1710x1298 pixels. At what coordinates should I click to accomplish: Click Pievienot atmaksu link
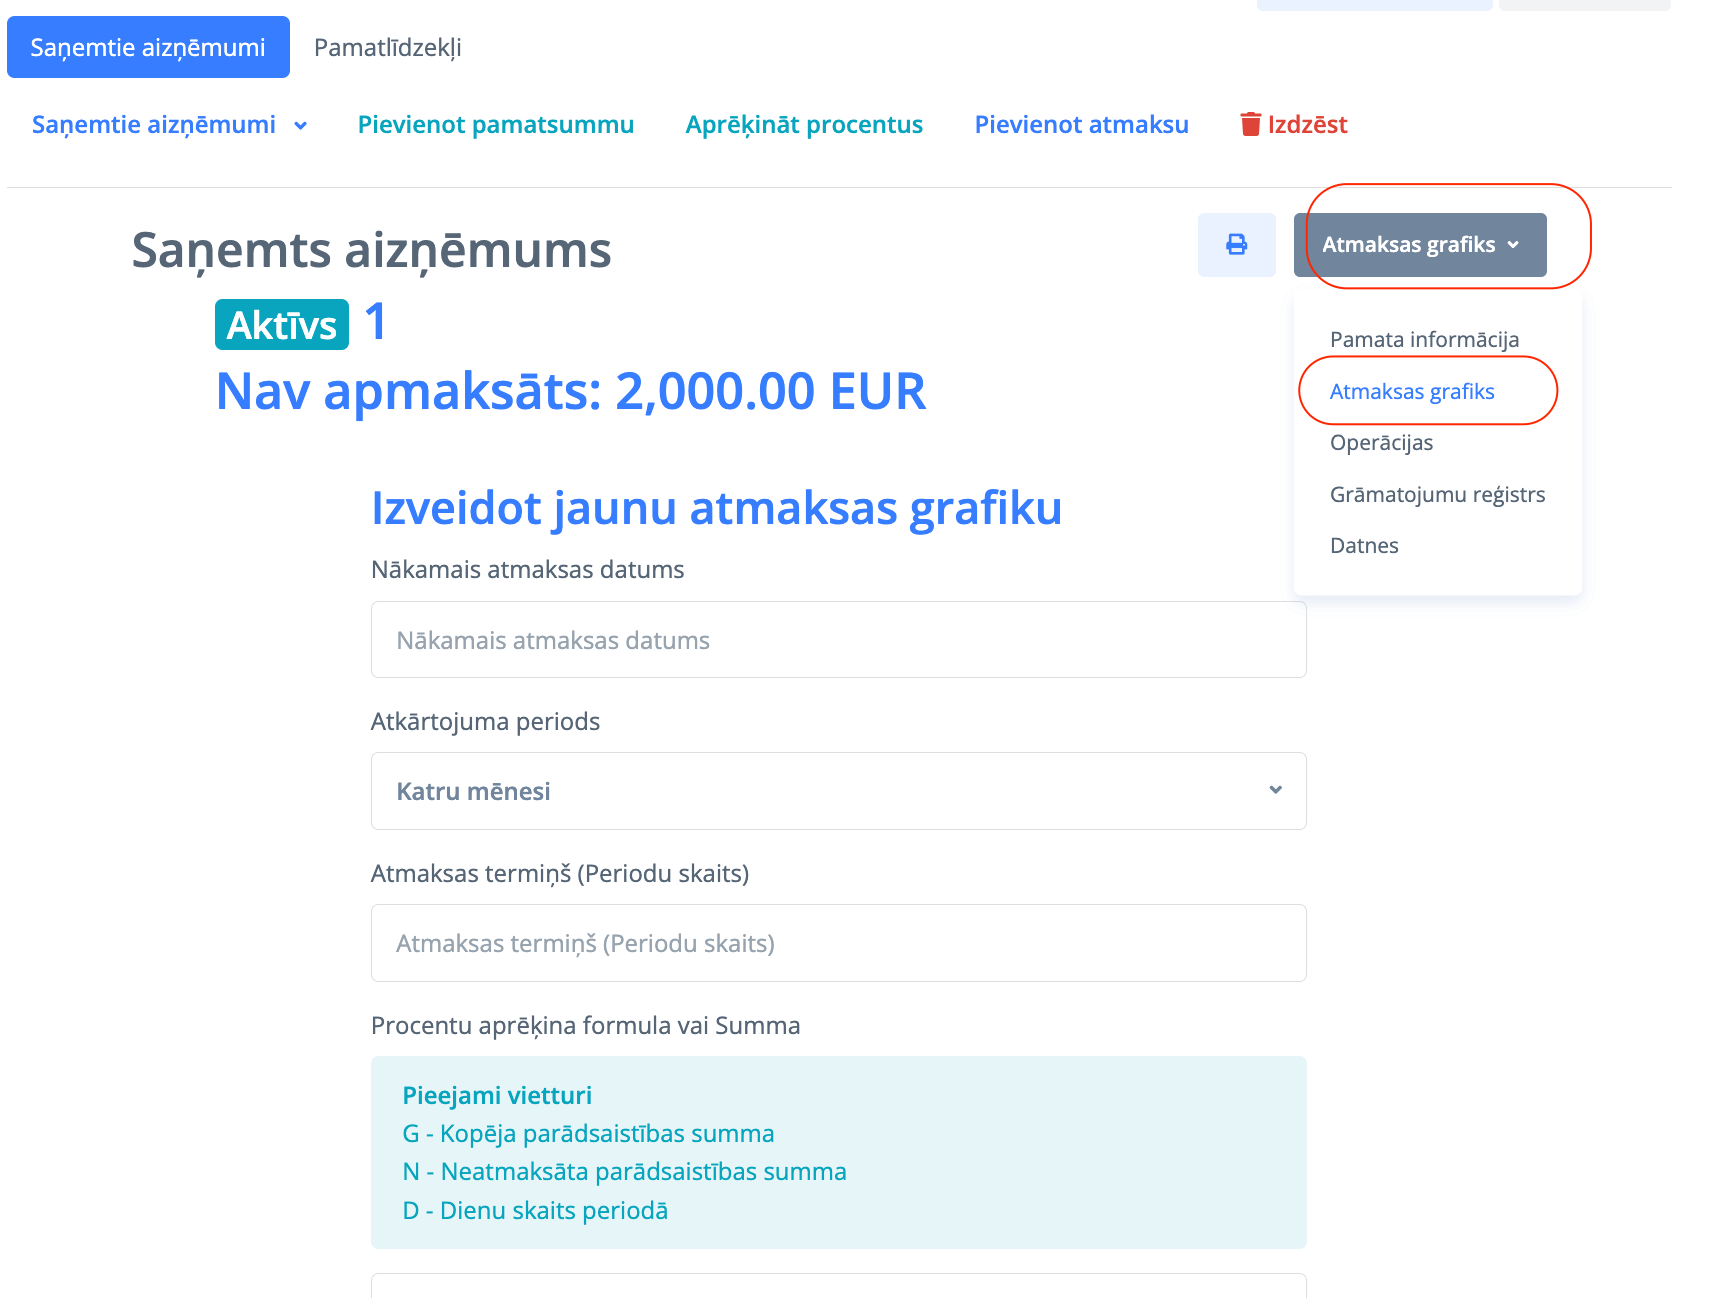[x=1081, y=125]
